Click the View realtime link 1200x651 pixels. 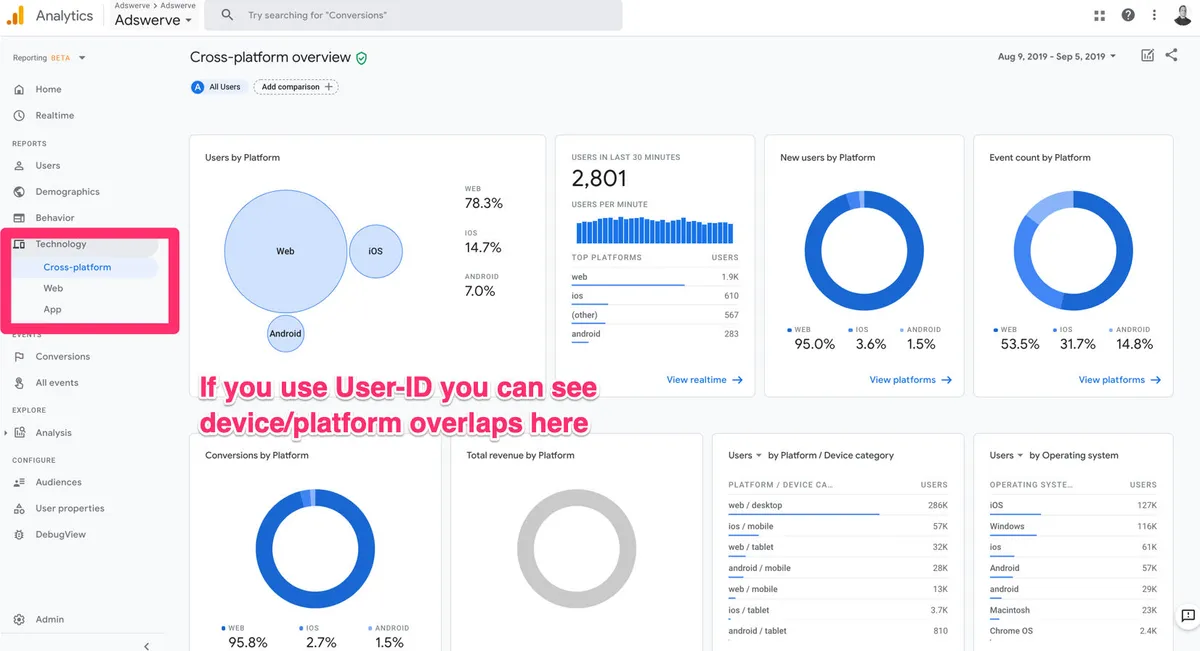[x=704, y=380]
